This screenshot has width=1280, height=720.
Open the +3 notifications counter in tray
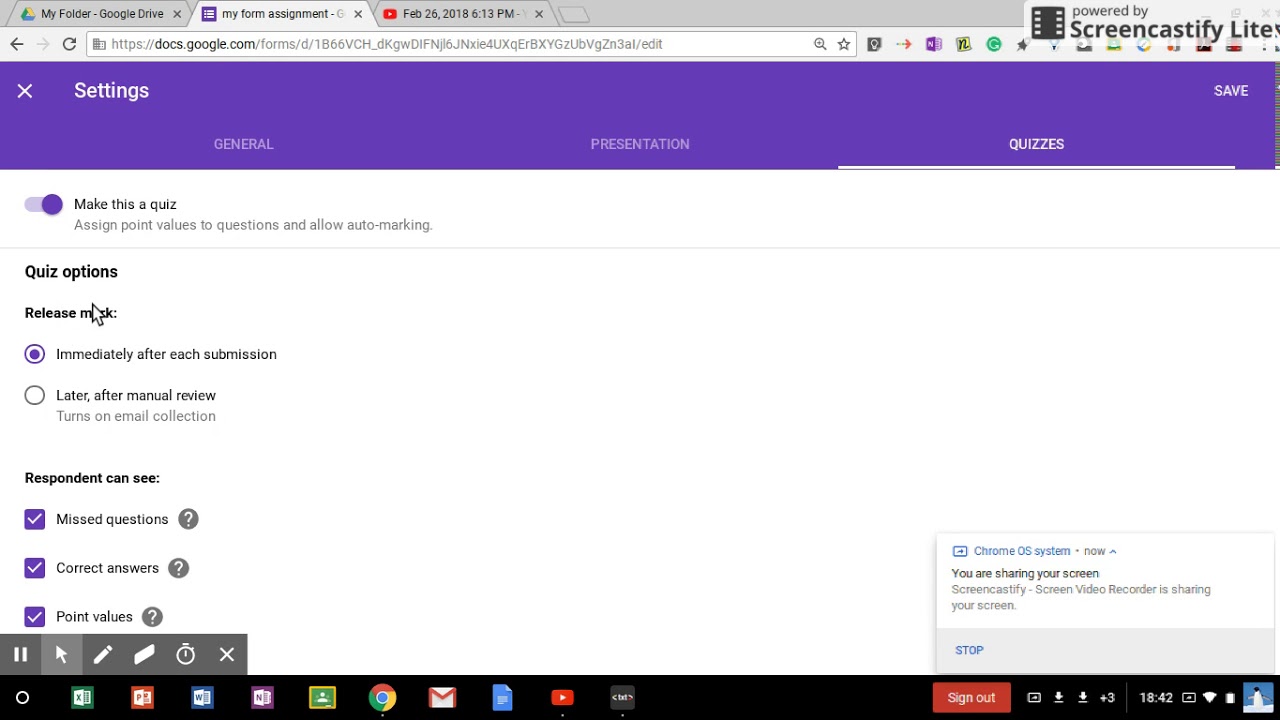(x=1107, y=698)
